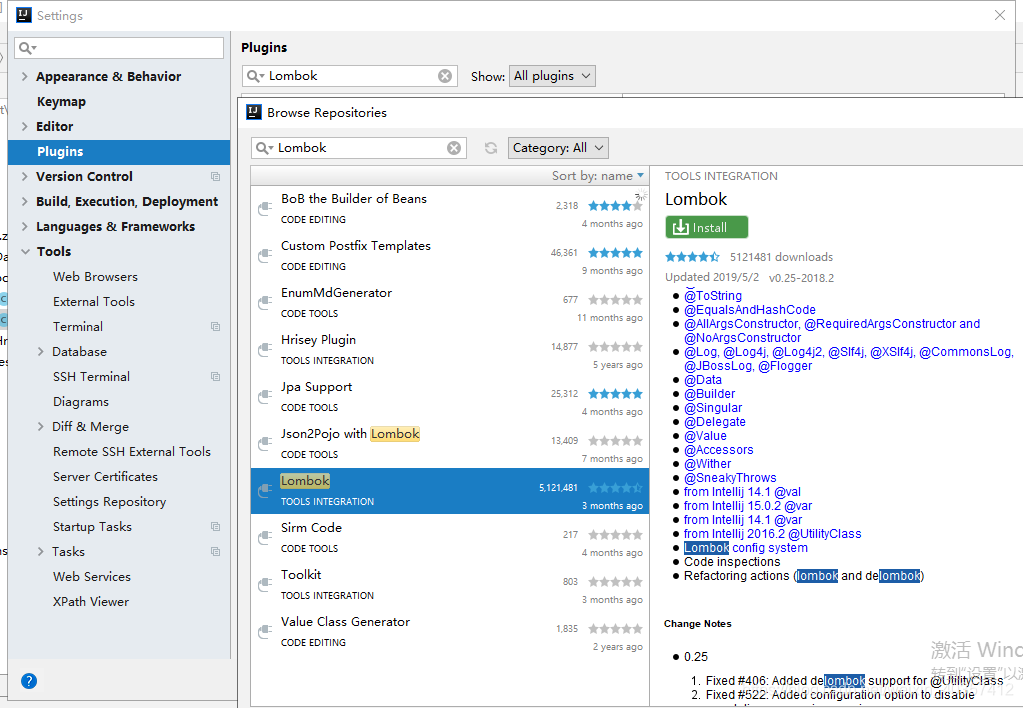This screenshot has height=708, width=1023.
Task: Expand Appearance & Behavior section
Action: tap(25, 76)
